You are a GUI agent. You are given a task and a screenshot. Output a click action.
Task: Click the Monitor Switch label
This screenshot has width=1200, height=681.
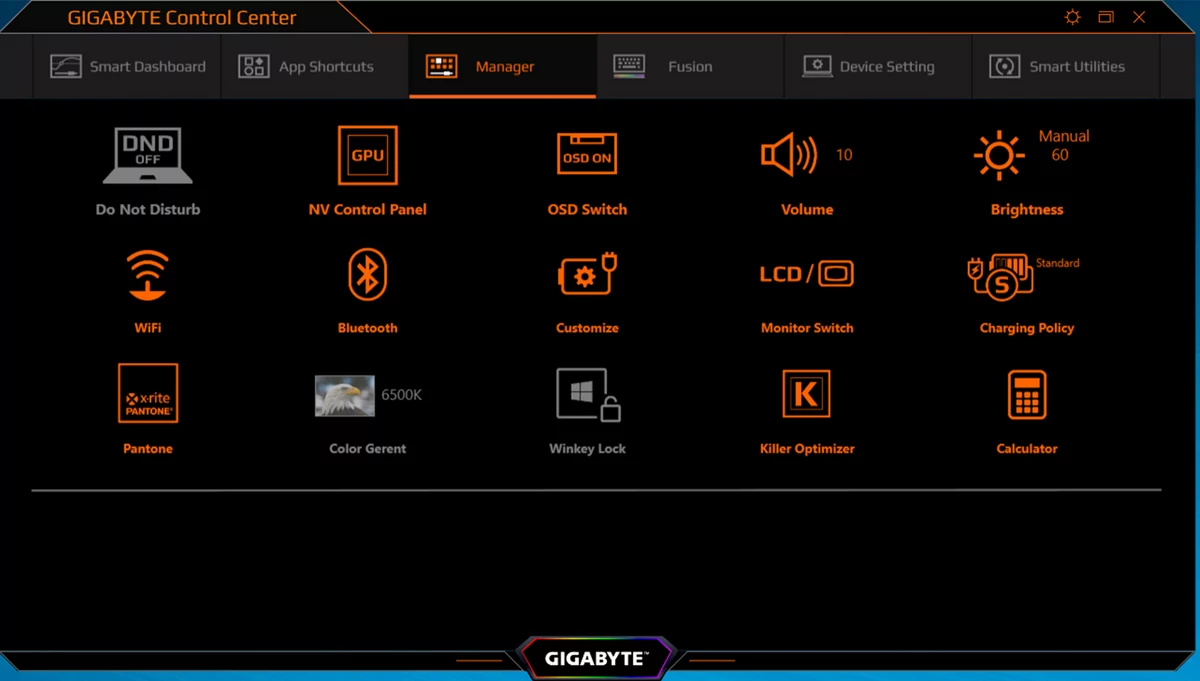pos(807,328)
